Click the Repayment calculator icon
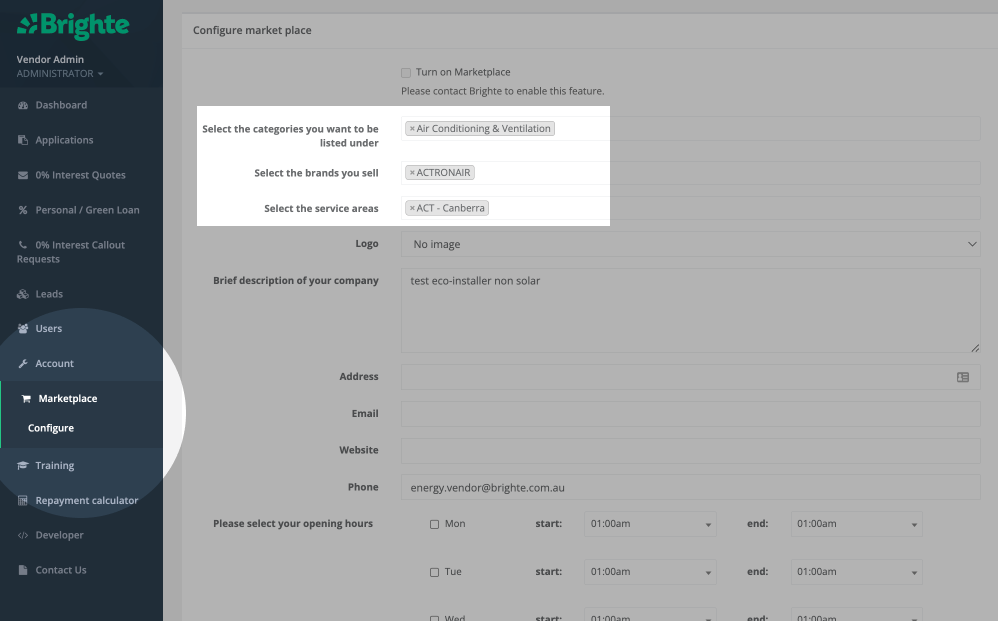The height and width of the screenshot is (621, 998). (x=23, y=500)
